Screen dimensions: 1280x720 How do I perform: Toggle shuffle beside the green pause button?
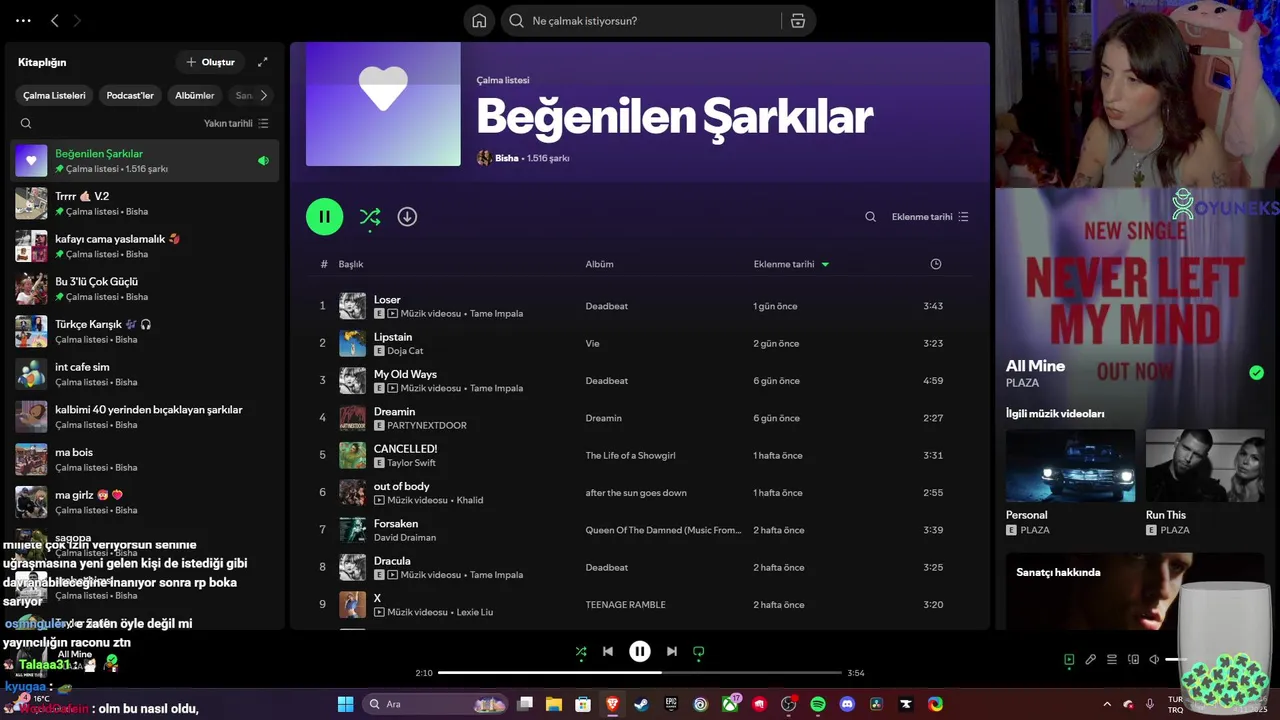pos(370,217)
